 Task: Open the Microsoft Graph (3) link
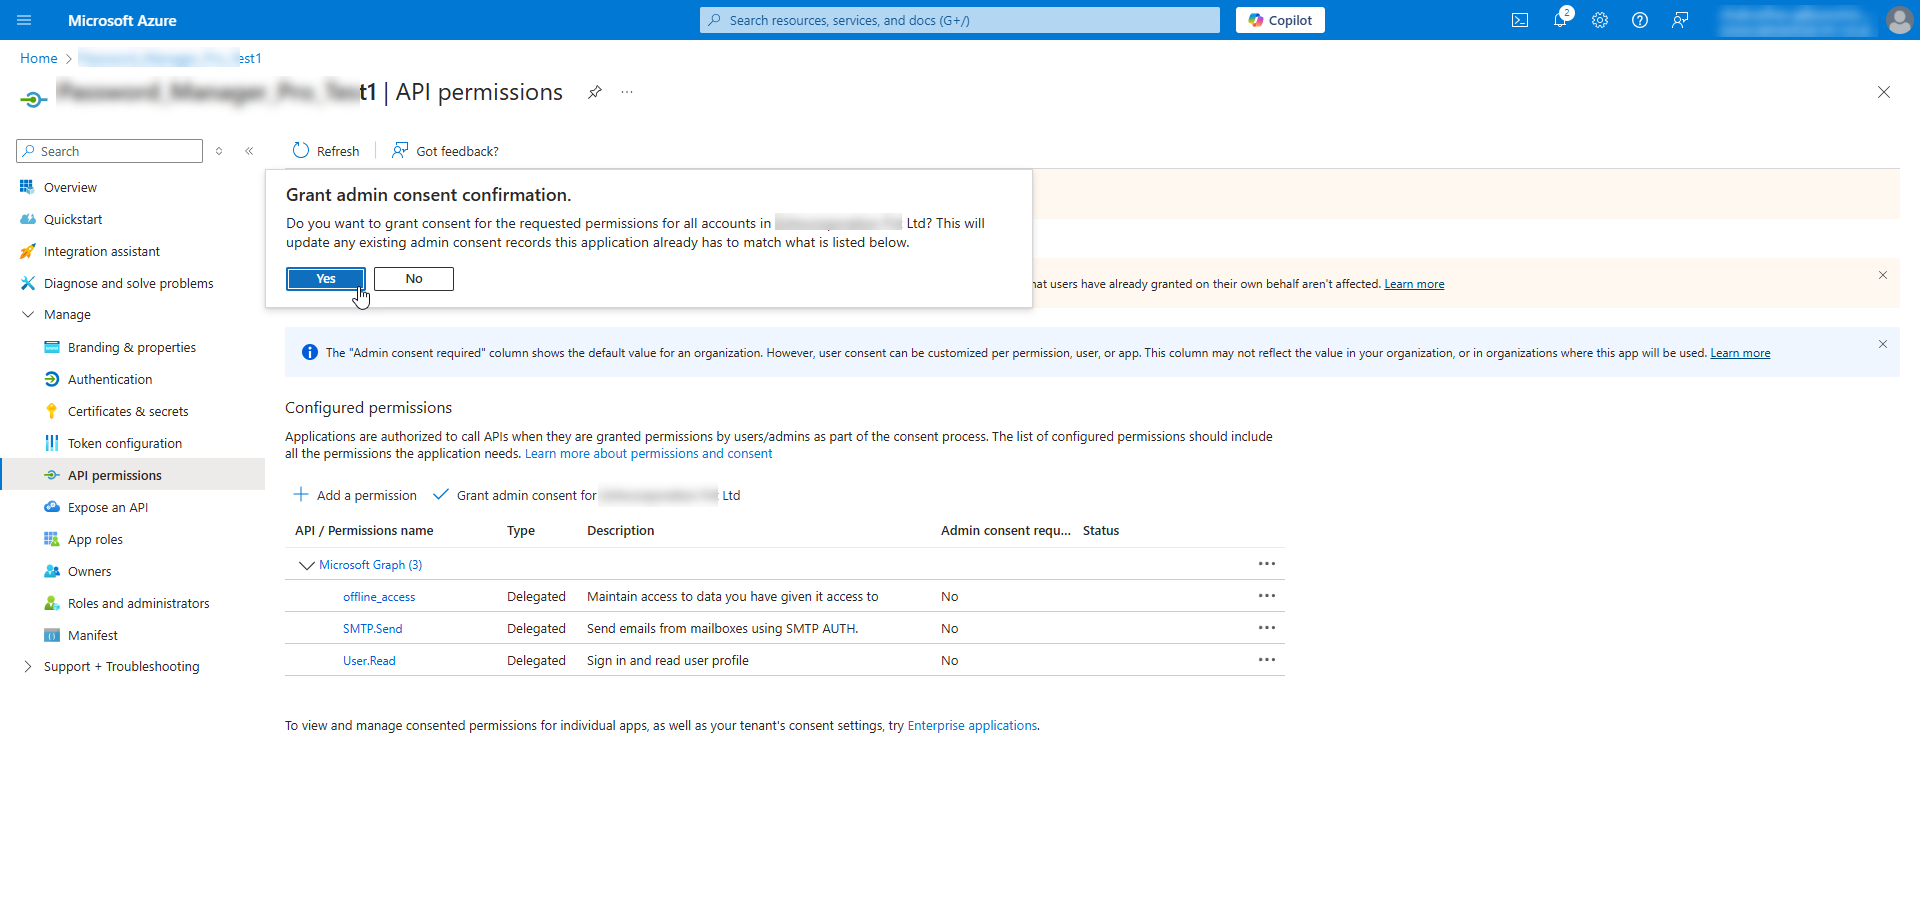[371, 565]
